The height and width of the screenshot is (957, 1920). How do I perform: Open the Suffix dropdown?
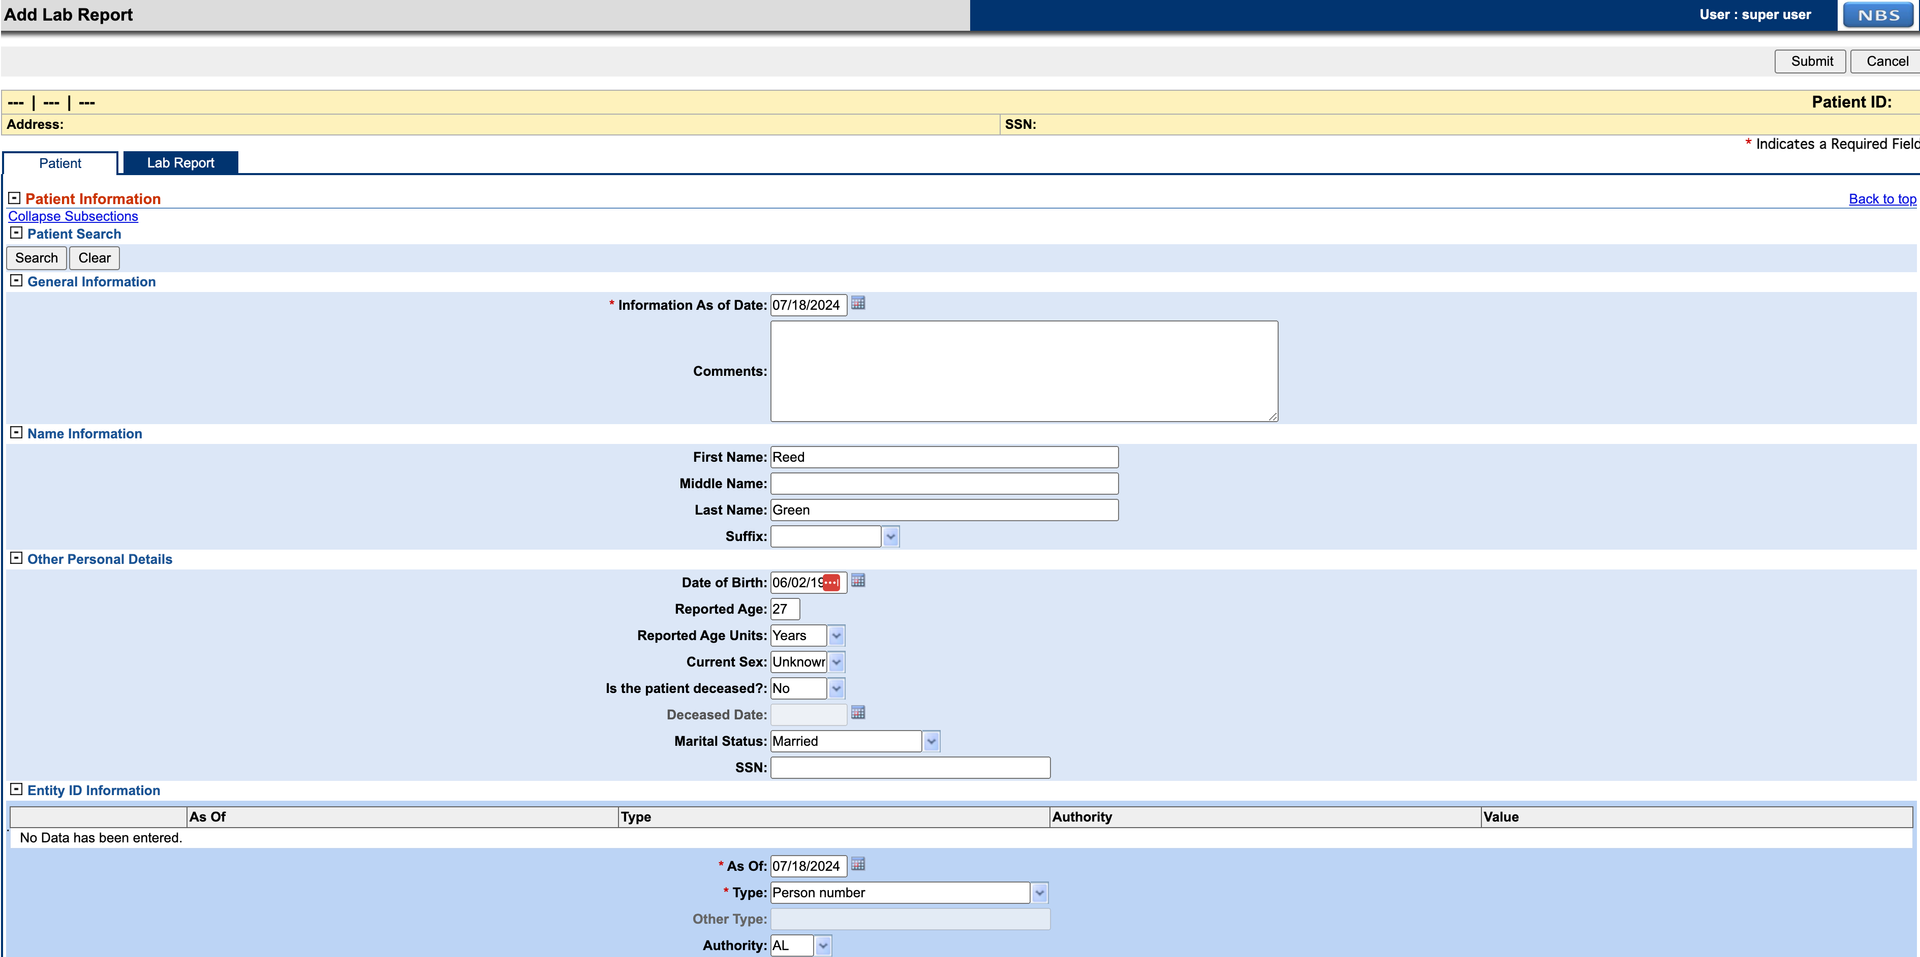pyautogui.click(x=890, y=536)
